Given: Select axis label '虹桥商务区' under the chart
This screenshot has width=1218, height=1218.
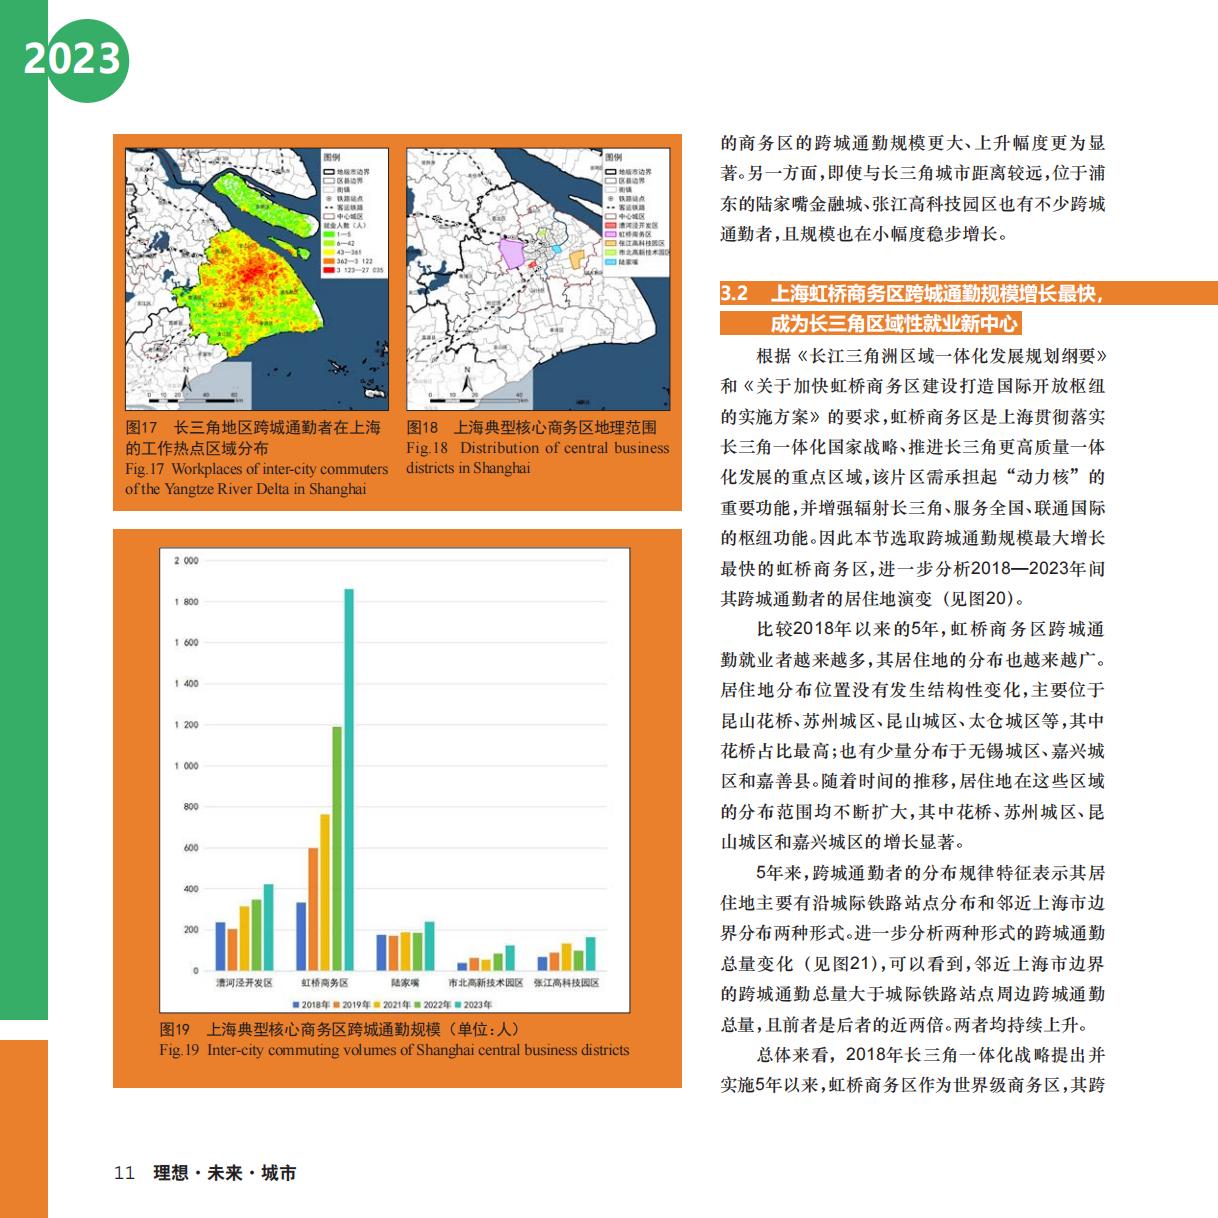Looking at the screenshot, I should [325, 984].
